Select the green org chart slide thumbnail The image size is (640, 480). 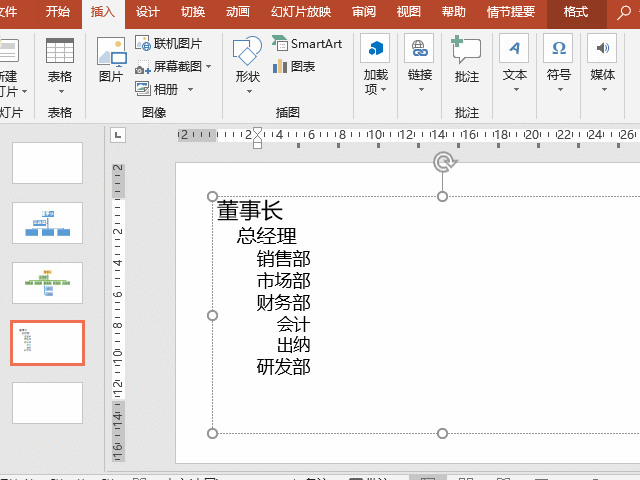point(47,283)
